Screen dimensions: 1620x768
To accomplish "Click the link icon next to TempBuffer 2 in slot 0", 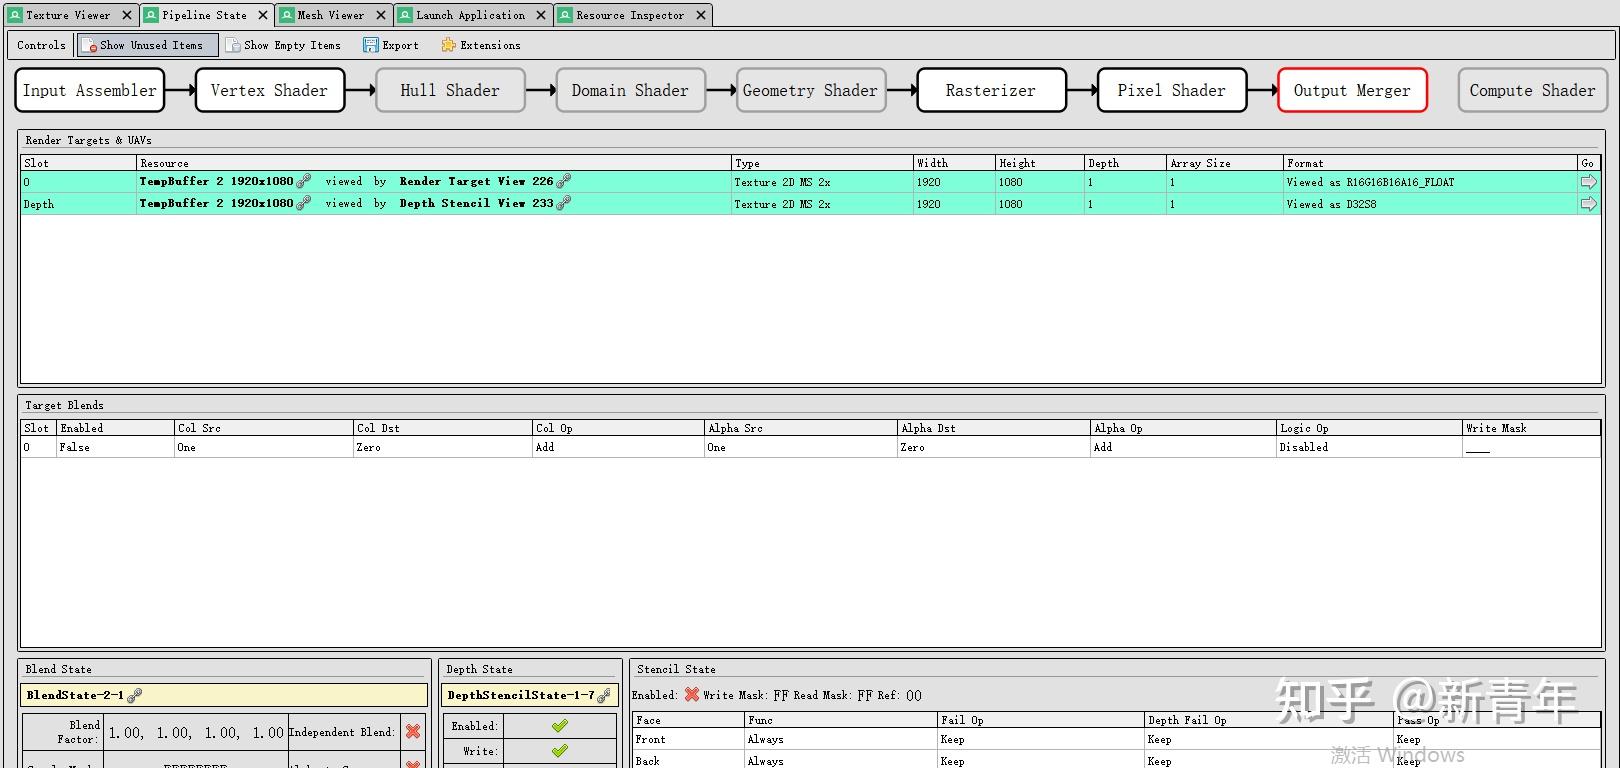I will [x=304, y=181].
